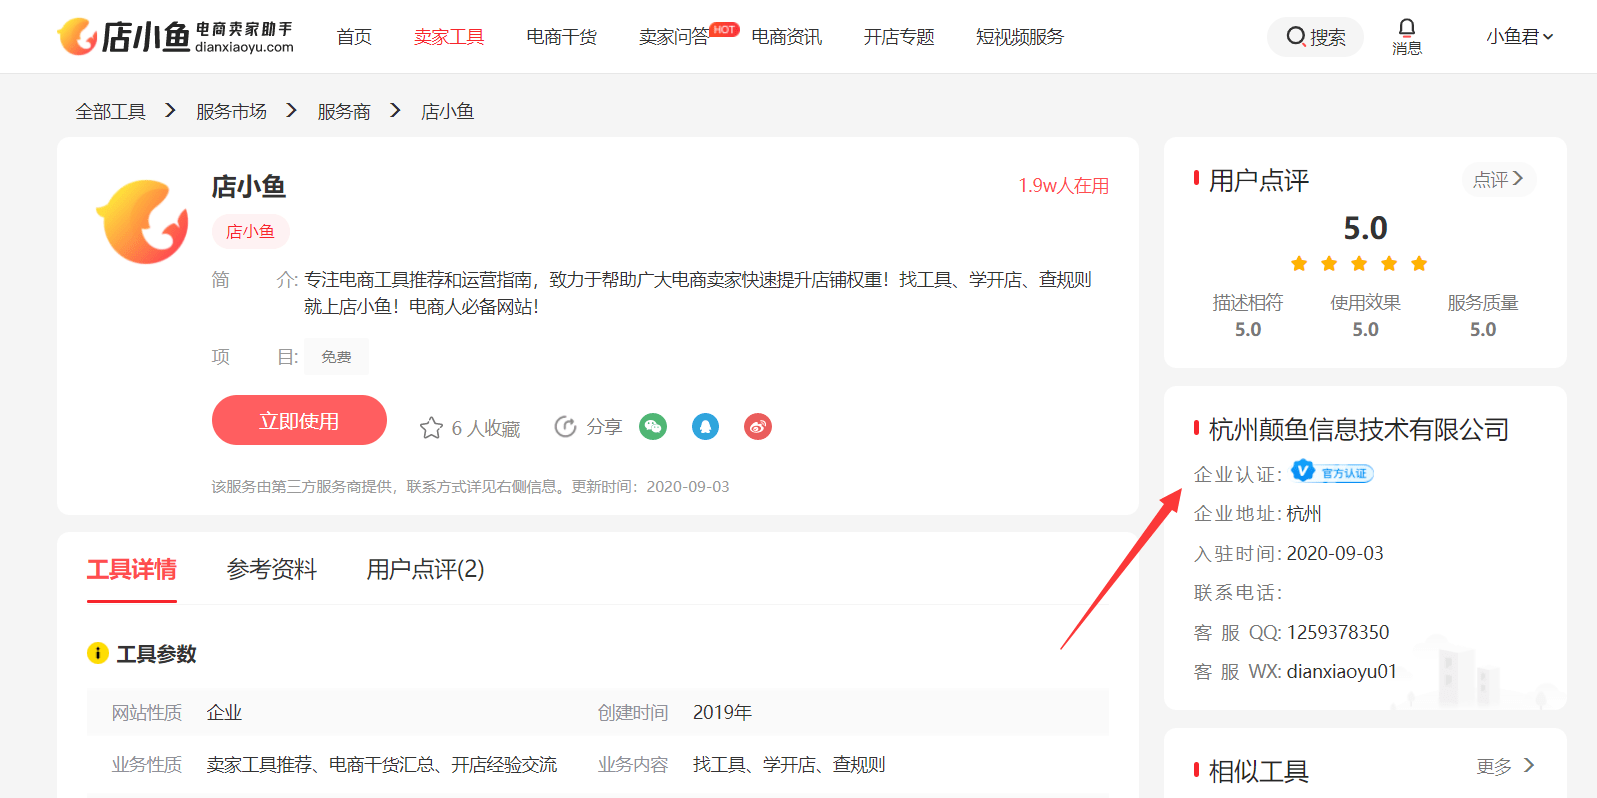The width and height of the screenshot is (1597, 798).
Task: Open 点评 link in user reviews panel
Action: coord(1497,179)
